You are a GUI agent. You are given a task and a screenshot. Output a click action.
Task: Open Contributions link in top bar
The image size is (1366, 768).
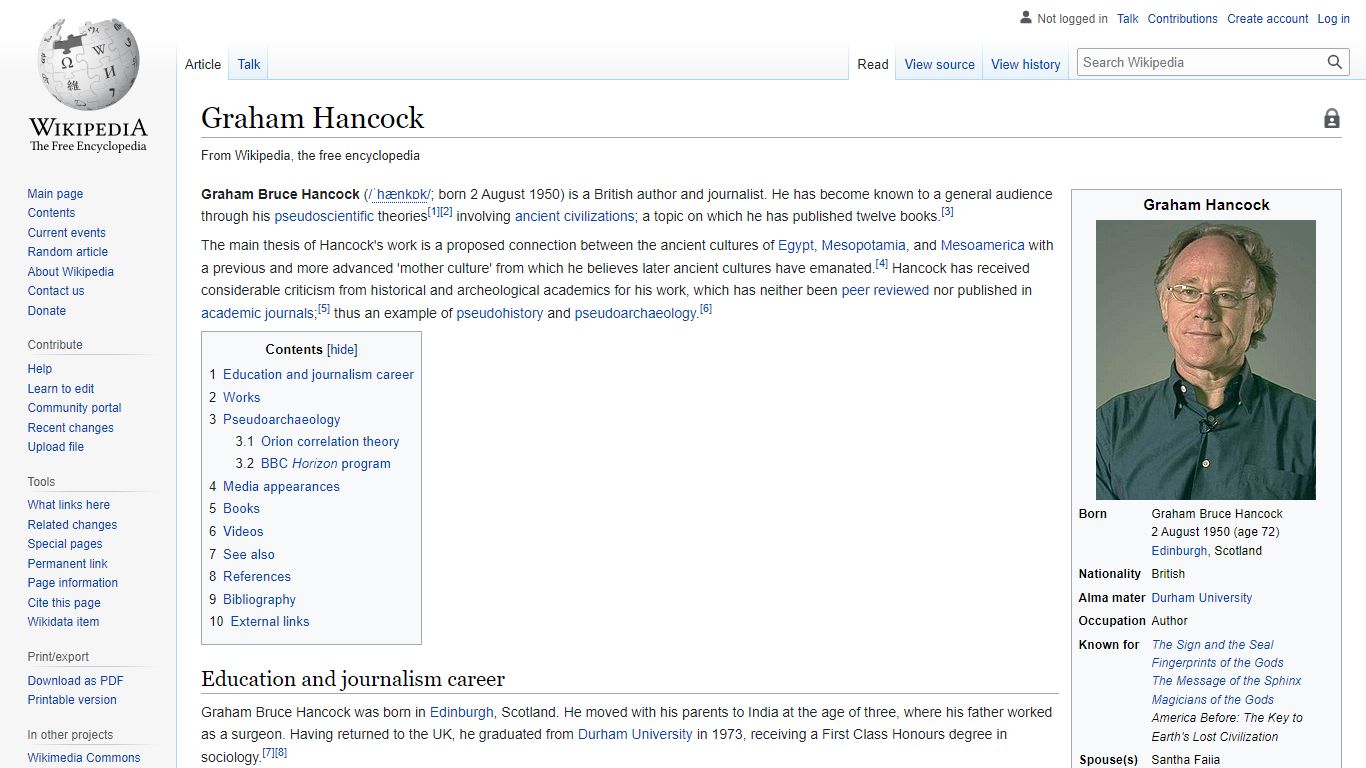coord(1182,19)
